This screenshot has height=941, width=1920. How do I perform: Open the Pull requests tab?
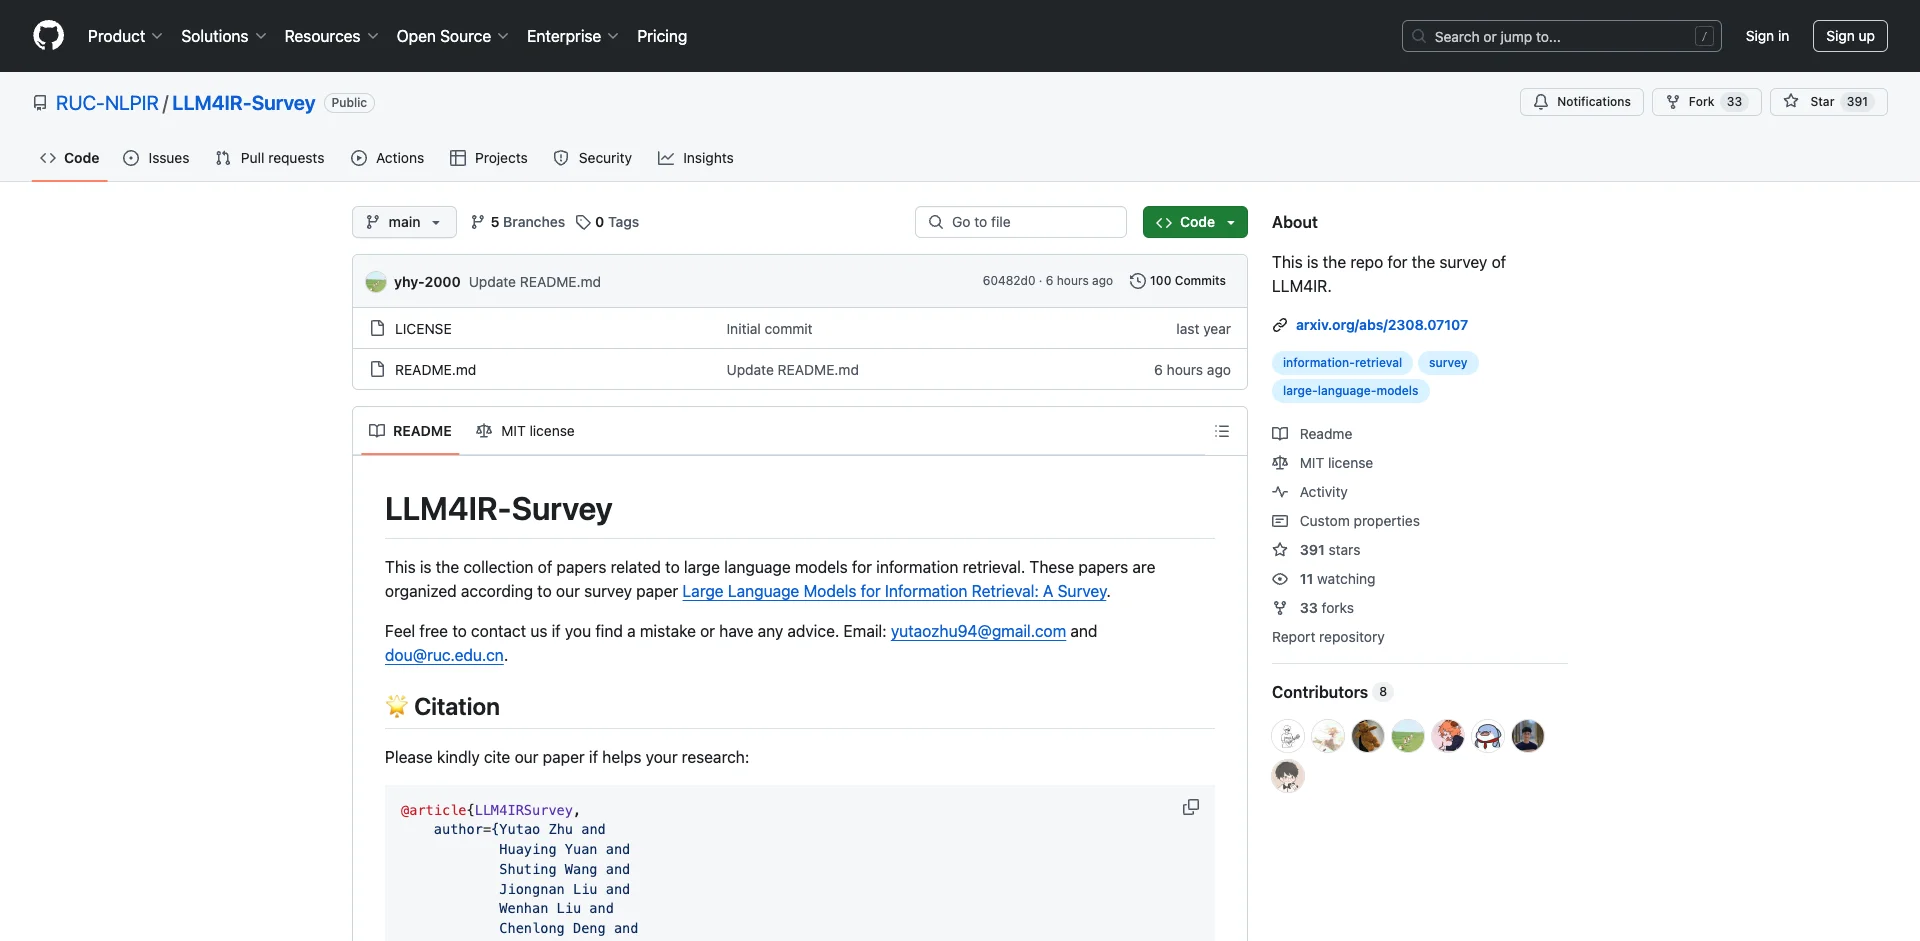coord(270,158)
